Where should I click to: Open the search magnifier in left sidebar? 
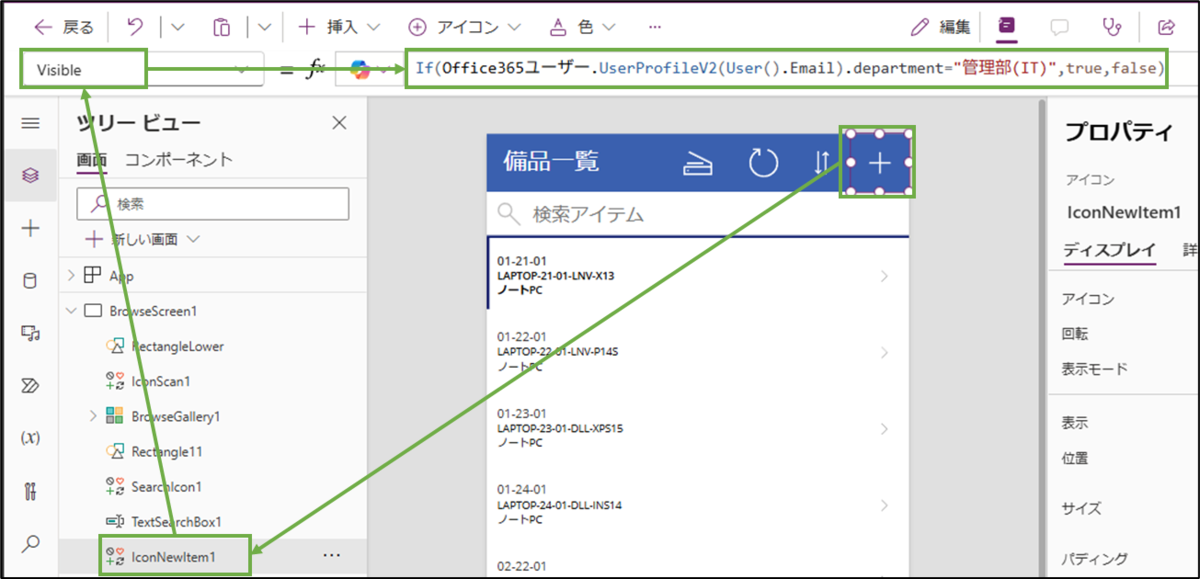click(30, 544)
